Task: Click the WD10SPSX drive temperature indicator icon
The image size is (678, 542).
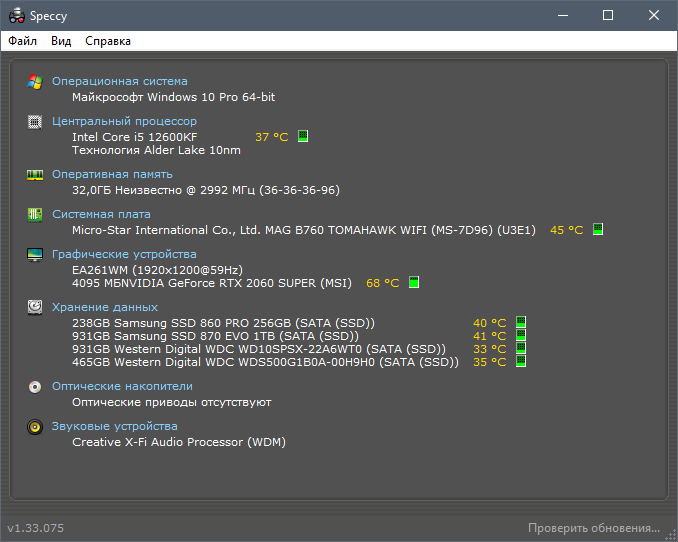Action: pyautogui.click(x=521, y=348)
